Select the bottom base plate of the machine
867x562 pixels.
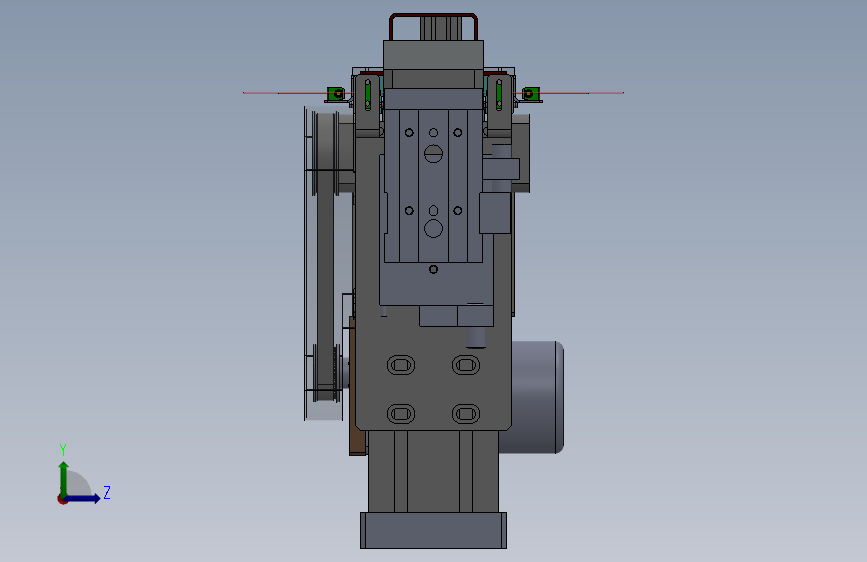pos(434,530)
